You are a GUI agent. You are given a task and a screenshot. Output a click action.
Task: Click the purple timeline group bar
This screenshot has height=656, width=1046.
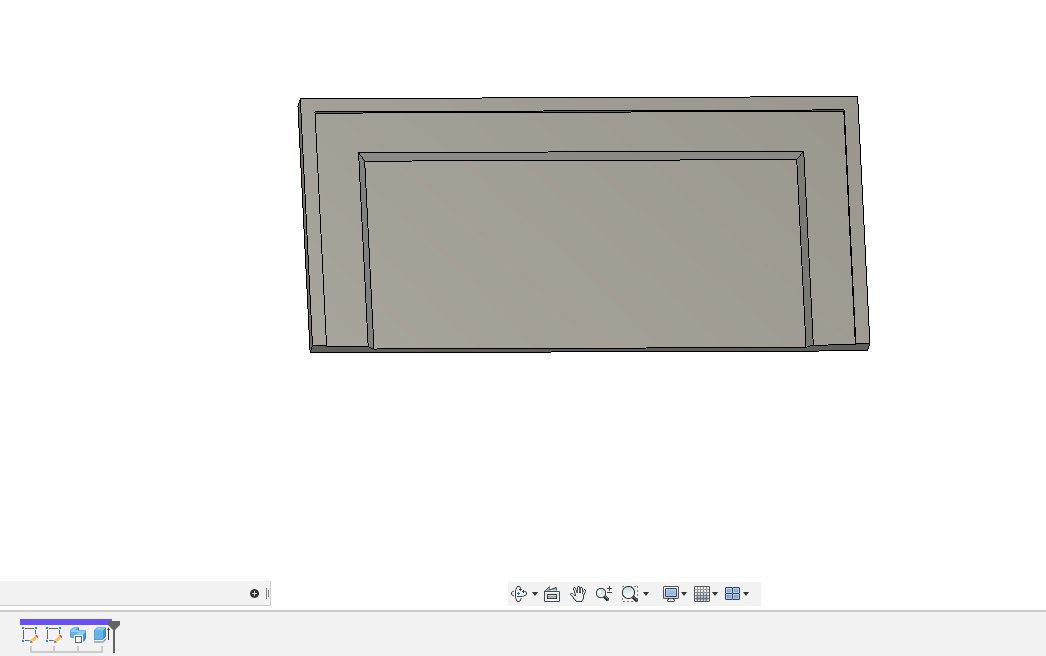[x=65, y=622]
